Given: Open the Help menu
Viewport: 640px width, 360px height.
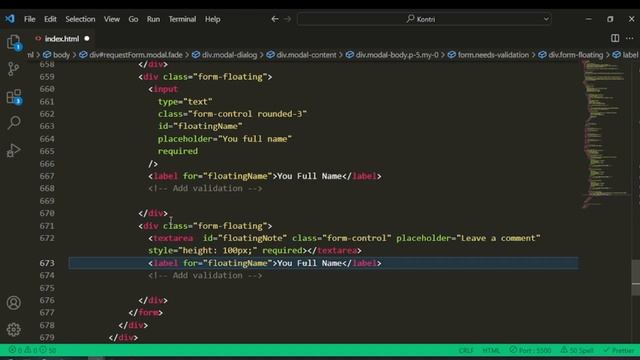Looking at the screenshot, I should 212,19.
